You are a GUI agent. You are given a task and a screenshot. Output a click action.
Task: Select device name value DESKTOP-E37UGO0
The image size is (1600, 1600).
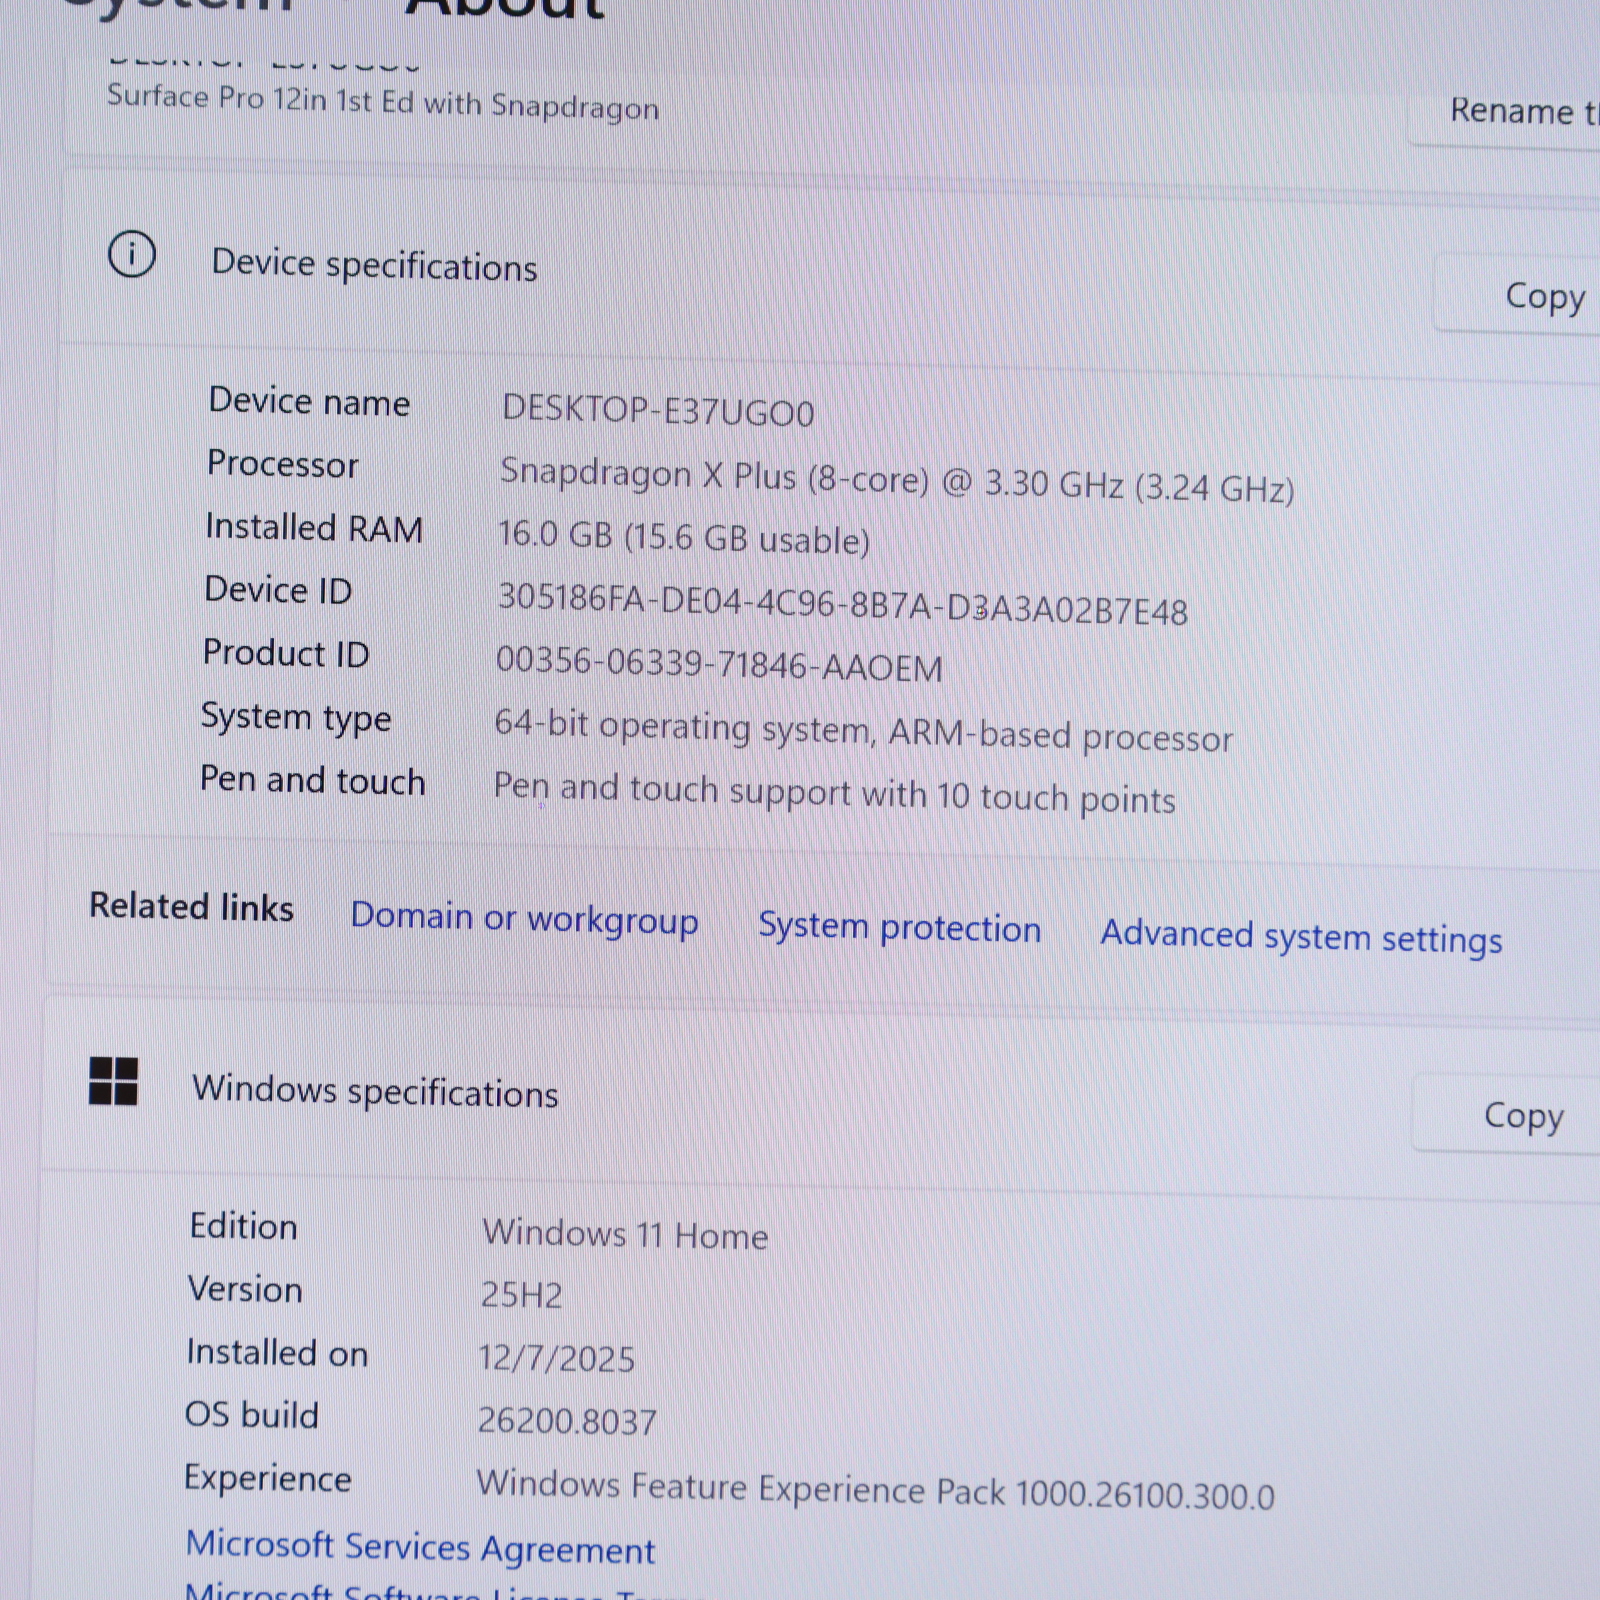coord(658,410)
